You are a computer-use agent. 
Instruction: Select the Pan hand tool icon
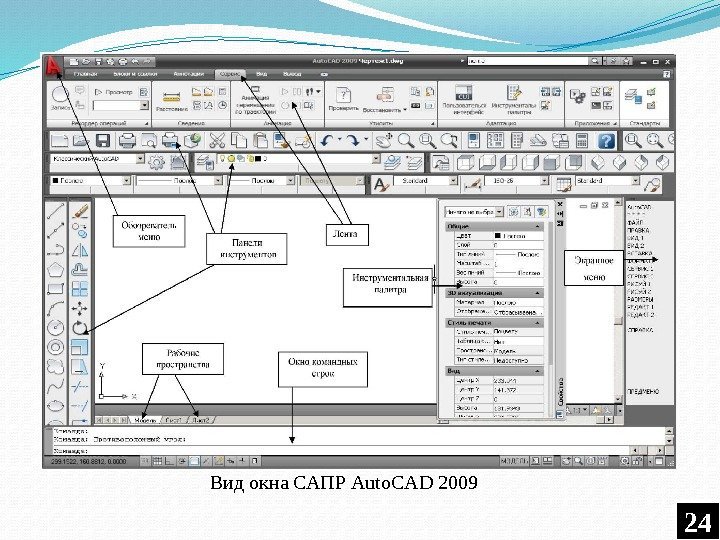tap(384, 141)
